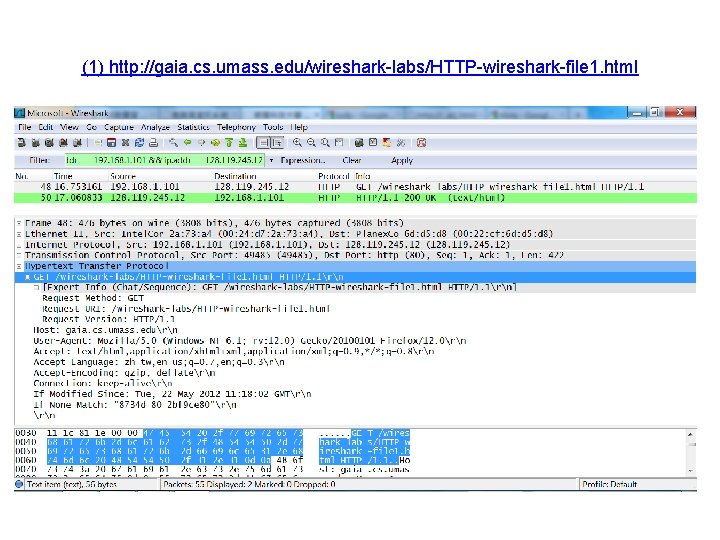The image size is (720, 540).
Task: Clear the display filter
Action: (x=352, y=160)
